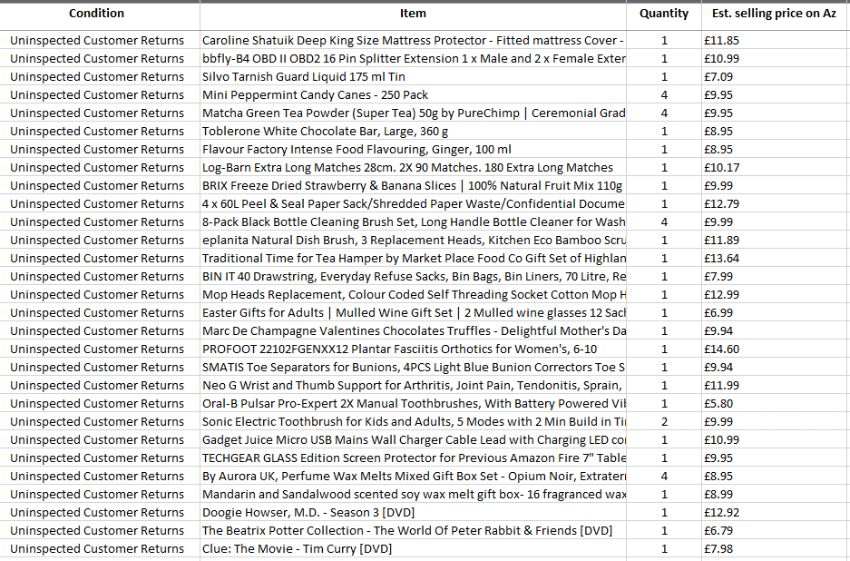Viewport: 850px width, 561px height.
Task: Select price £6.99 cell
Action: [x=775, y=313]
